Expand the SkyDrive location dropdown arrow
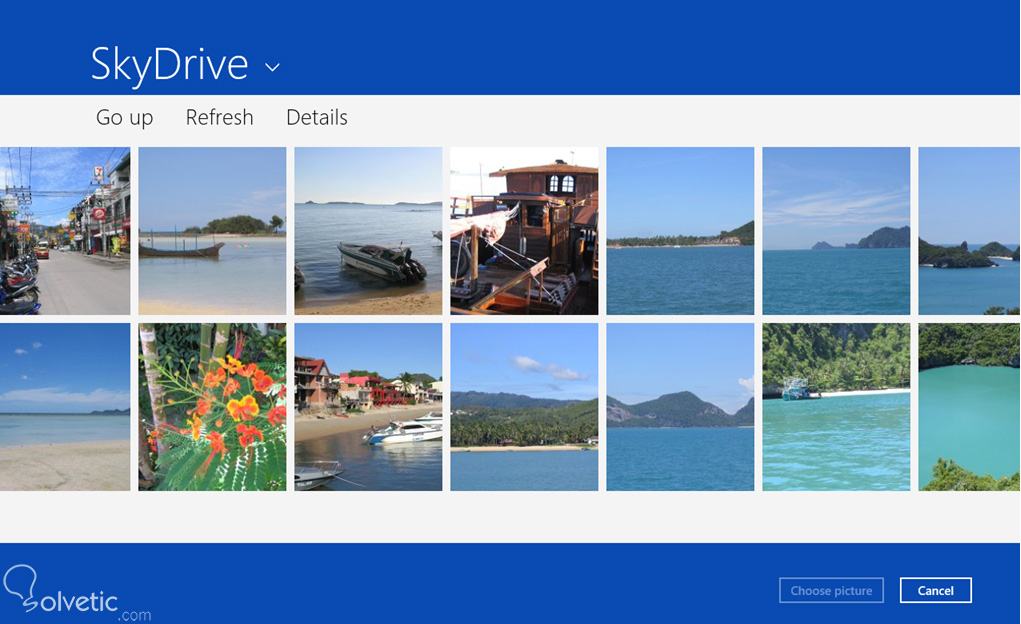Viewport: 1021px width, 624px height. 272,66
